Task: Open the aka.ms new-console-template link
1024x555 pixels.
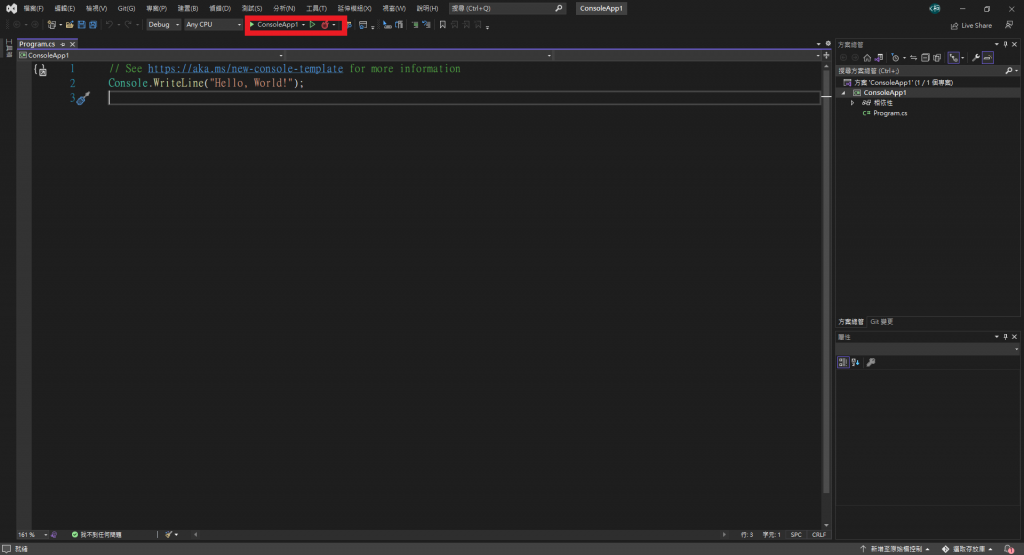Action: pos(245,69)
